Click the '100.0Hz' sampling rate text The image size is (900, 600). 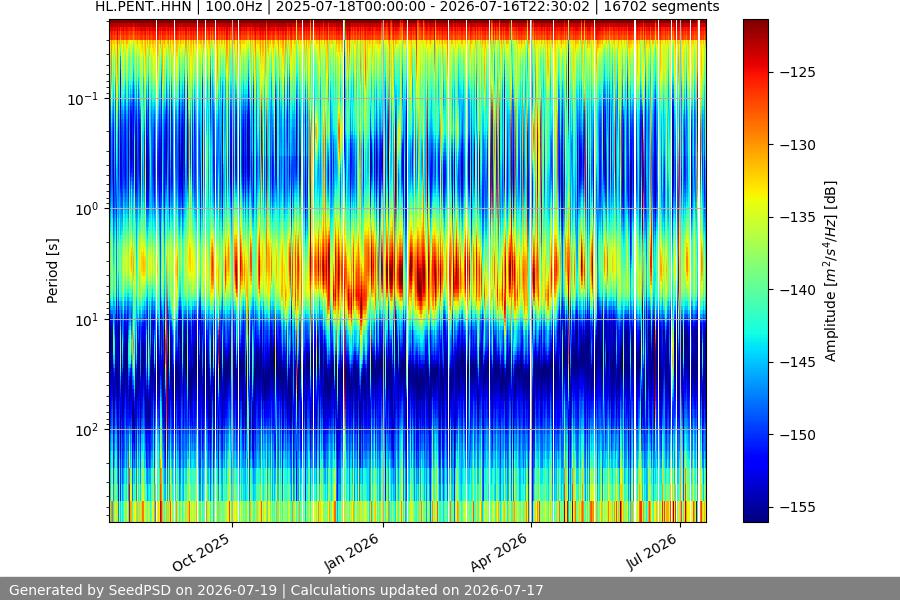236,7
